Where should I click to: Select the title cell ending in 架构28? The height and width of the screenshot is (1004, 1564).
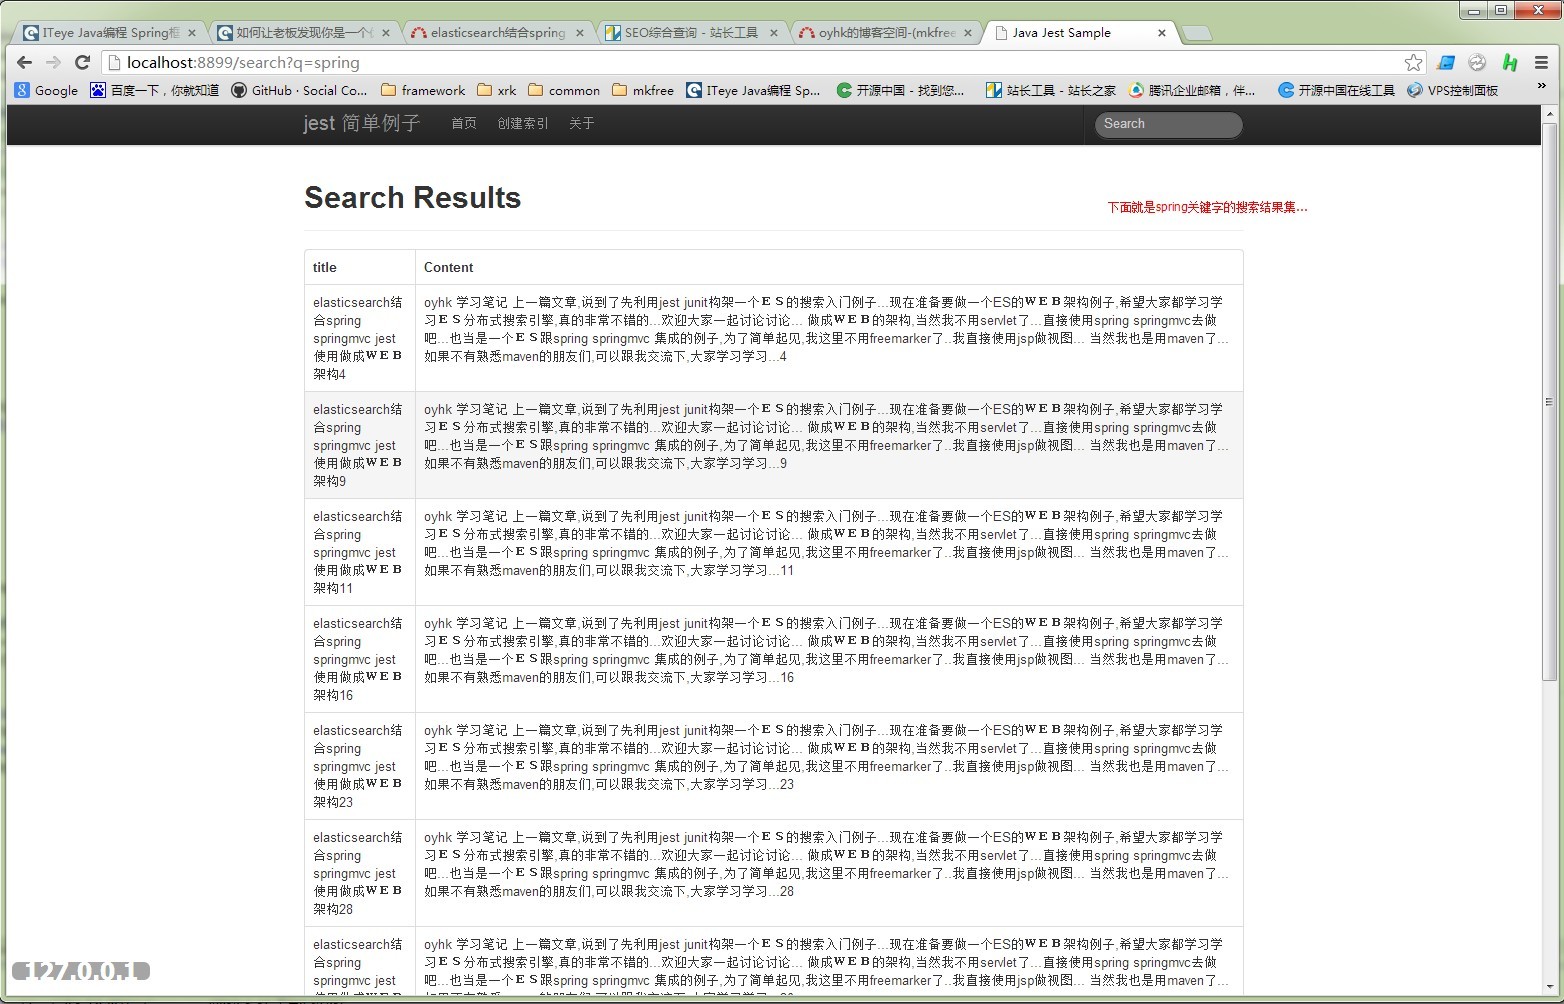[x=360, y=873]
